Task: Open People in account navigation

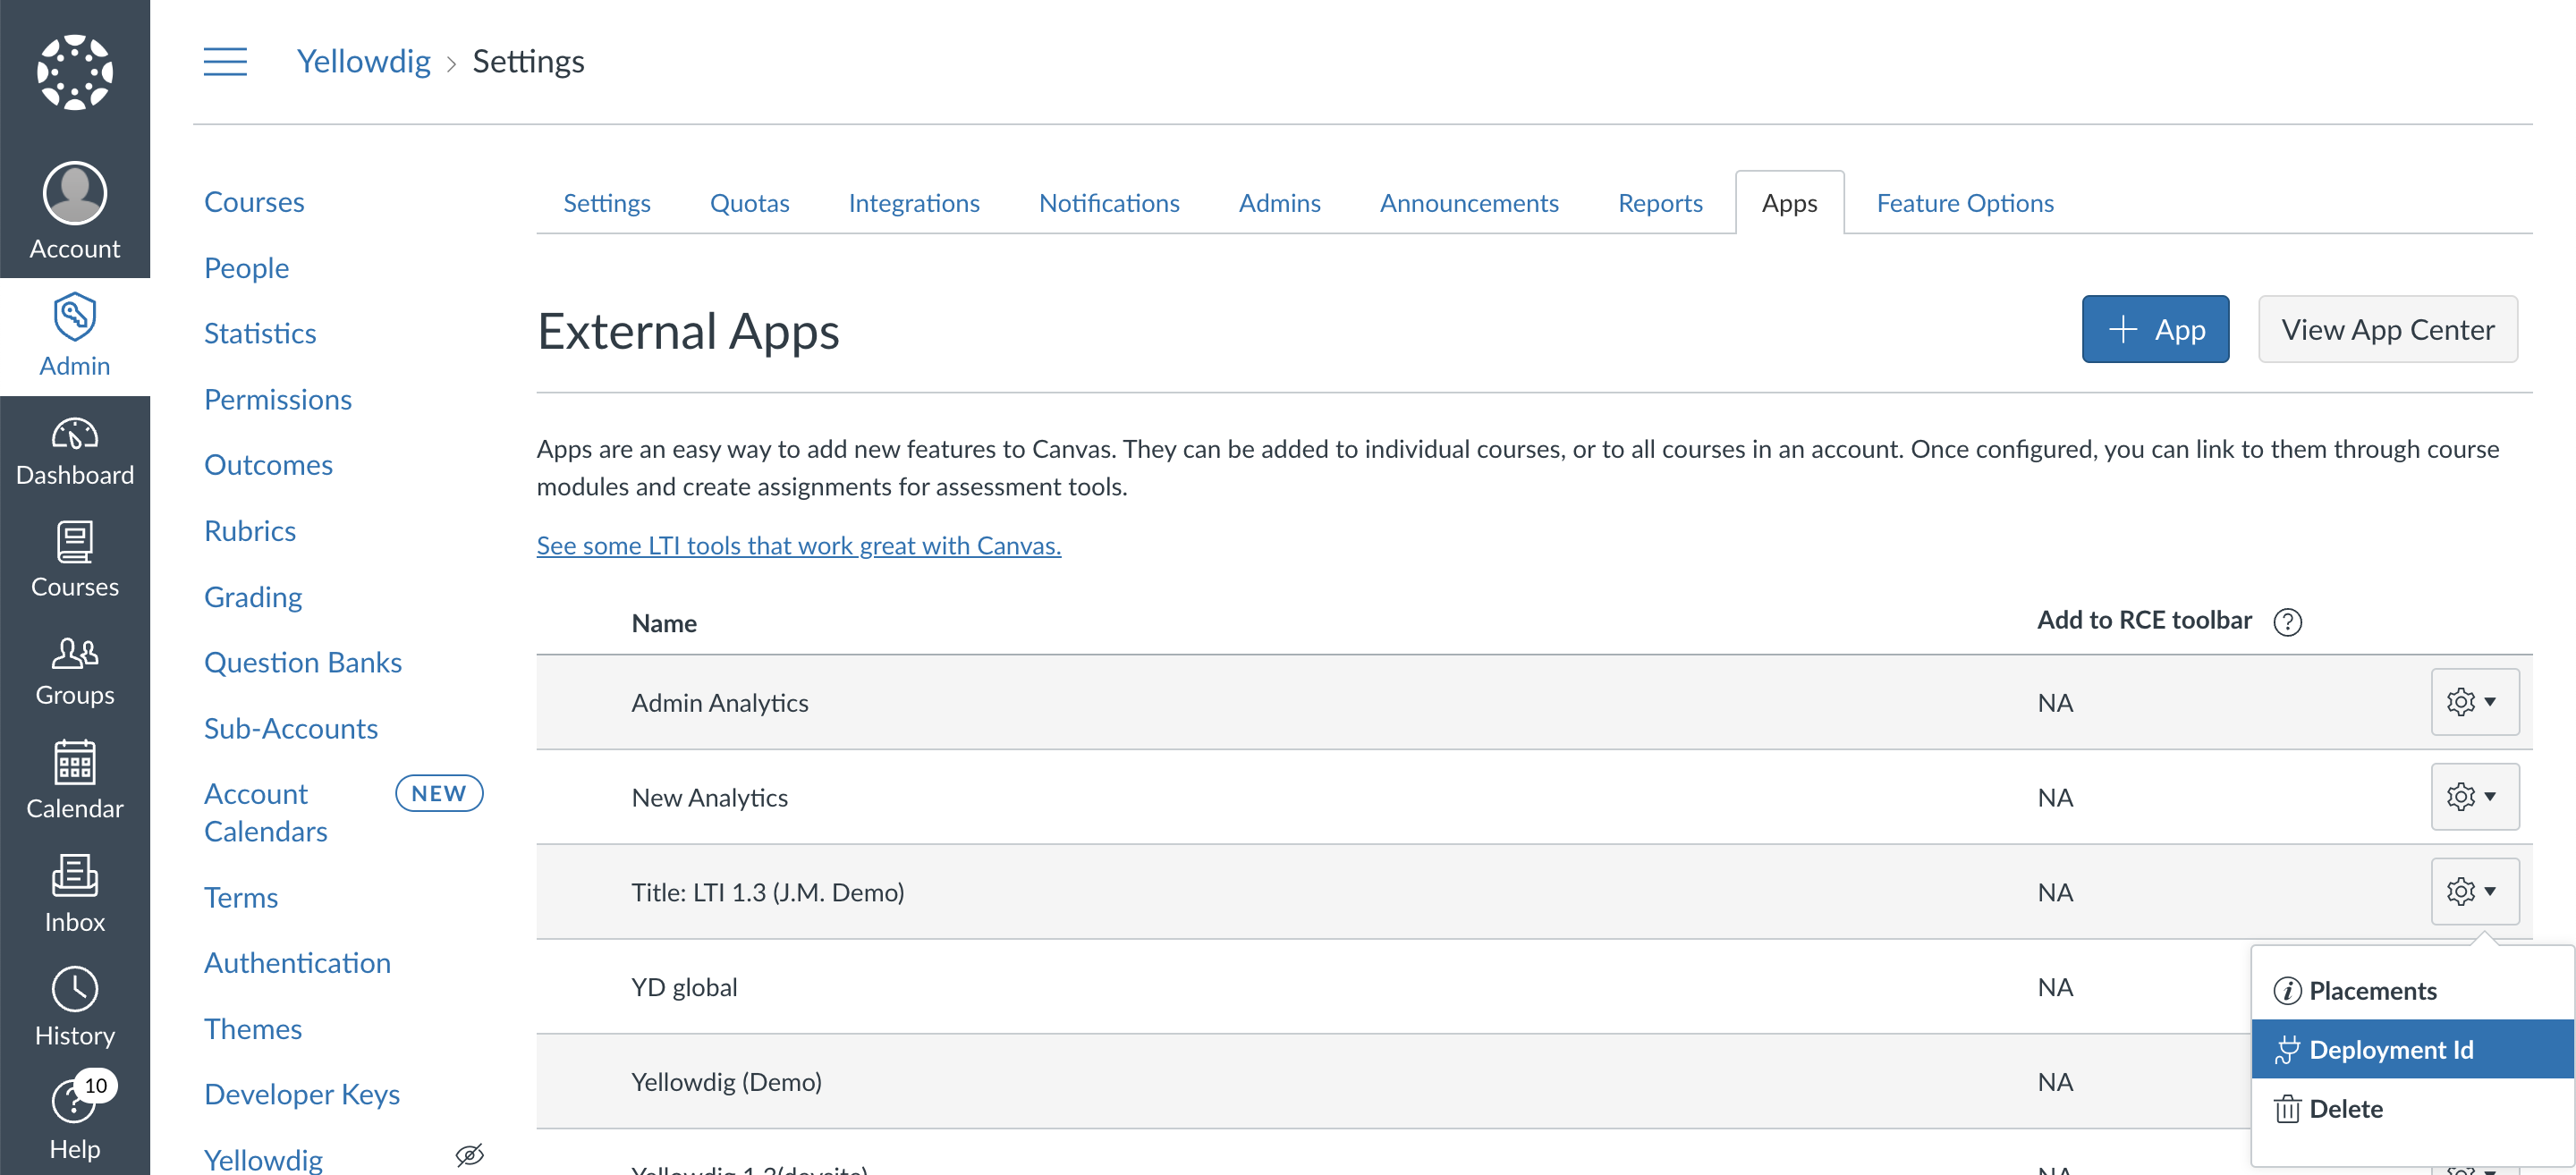Action: [246, 268]
